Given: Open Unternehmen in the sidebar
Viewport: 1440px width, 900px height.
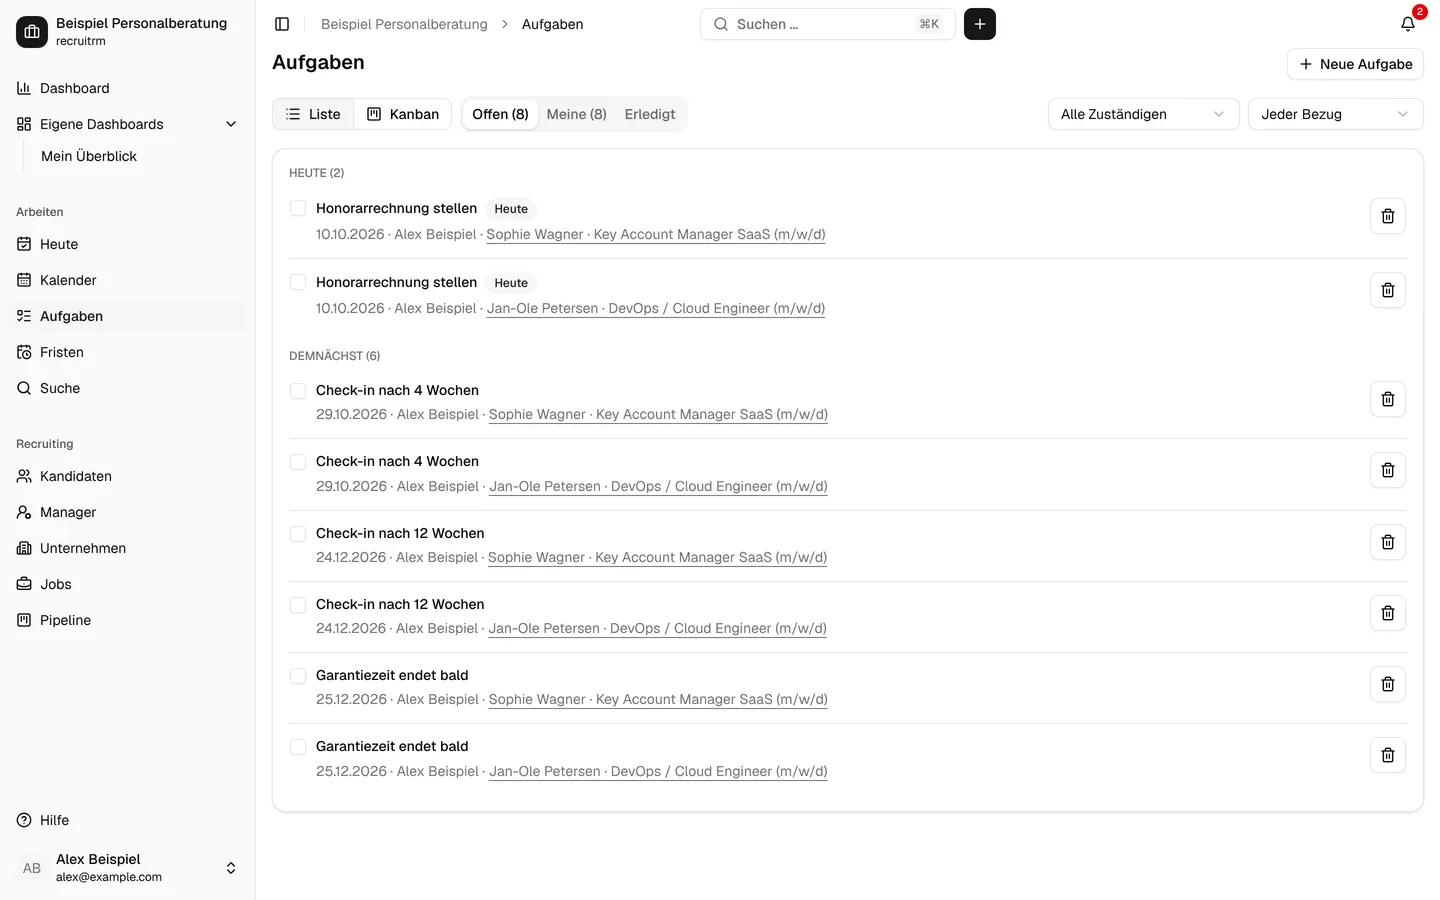Looking at the screenshot, I should [127, 548].
